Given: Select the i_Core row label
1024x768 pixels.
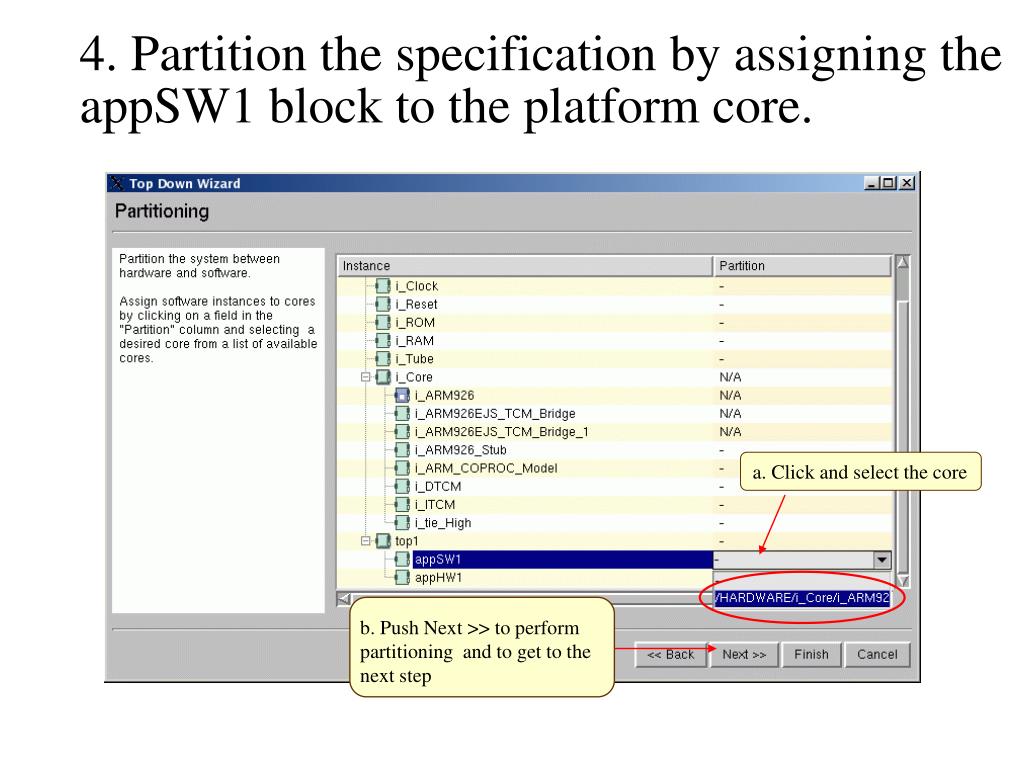Looking at the screenshot, I should (413, 377).
